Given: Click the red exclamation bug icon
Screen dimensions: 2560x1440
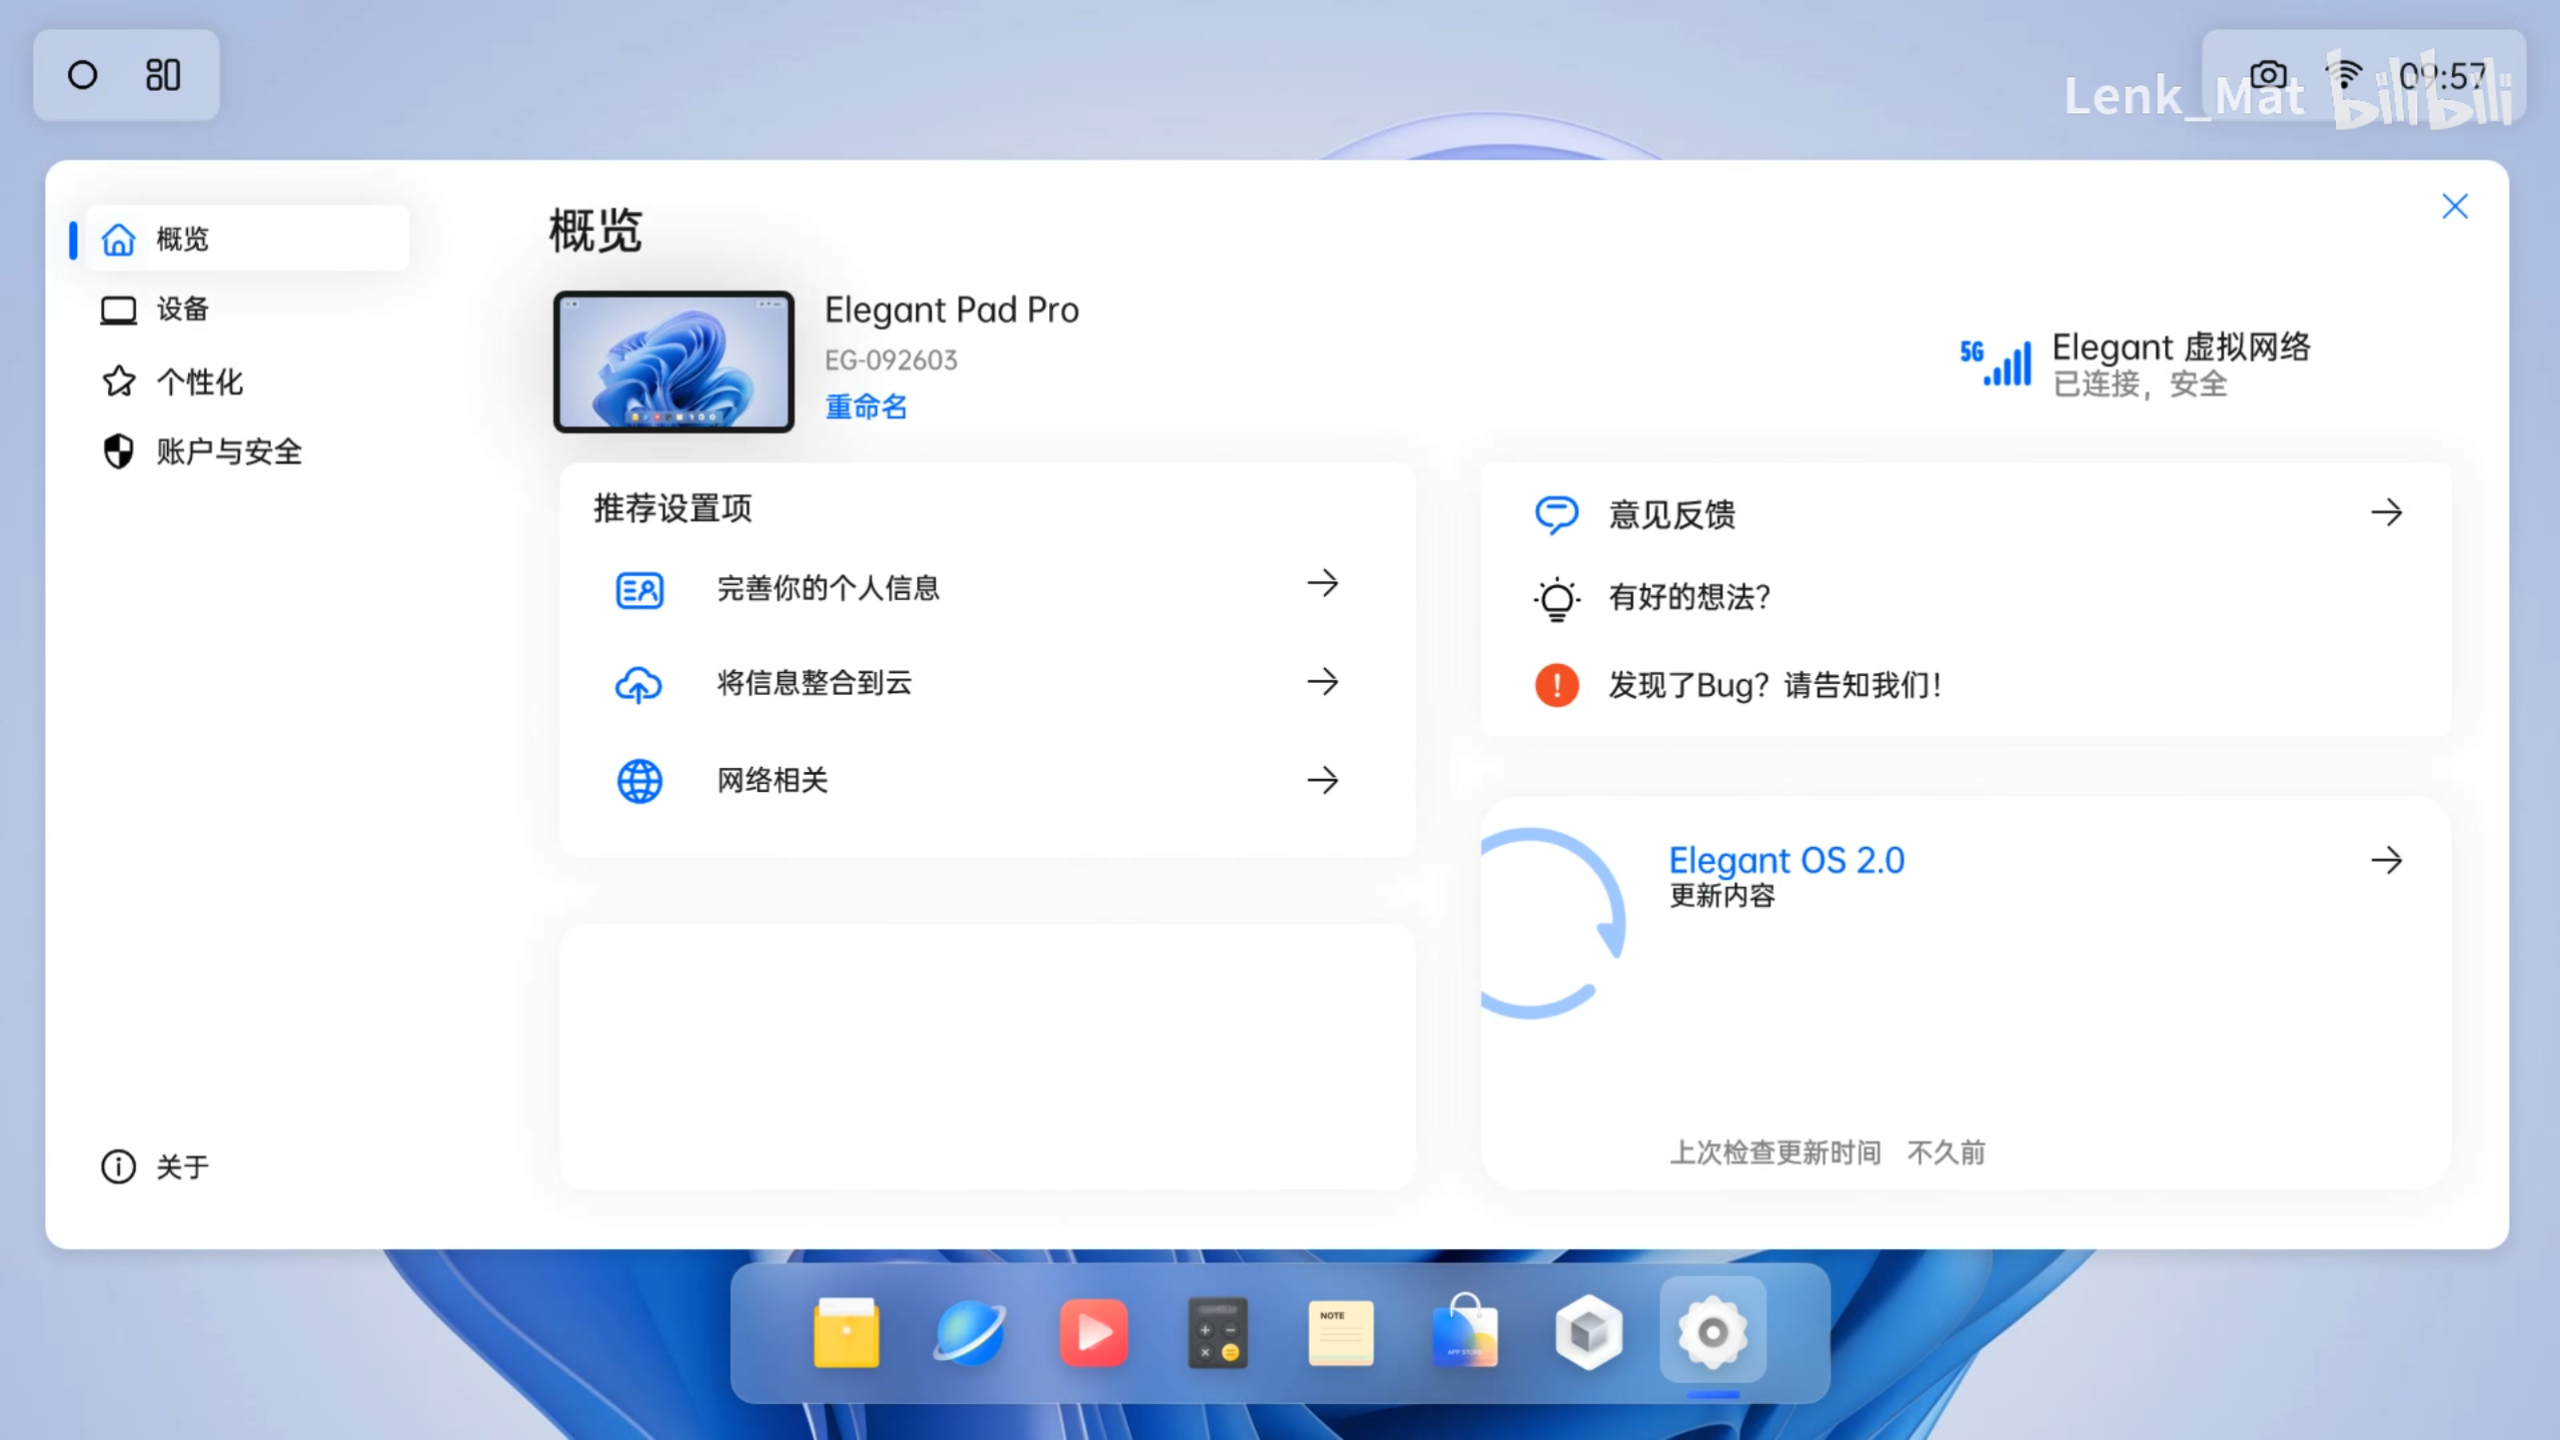Looking at the screenshot, I should (1556, 685).
